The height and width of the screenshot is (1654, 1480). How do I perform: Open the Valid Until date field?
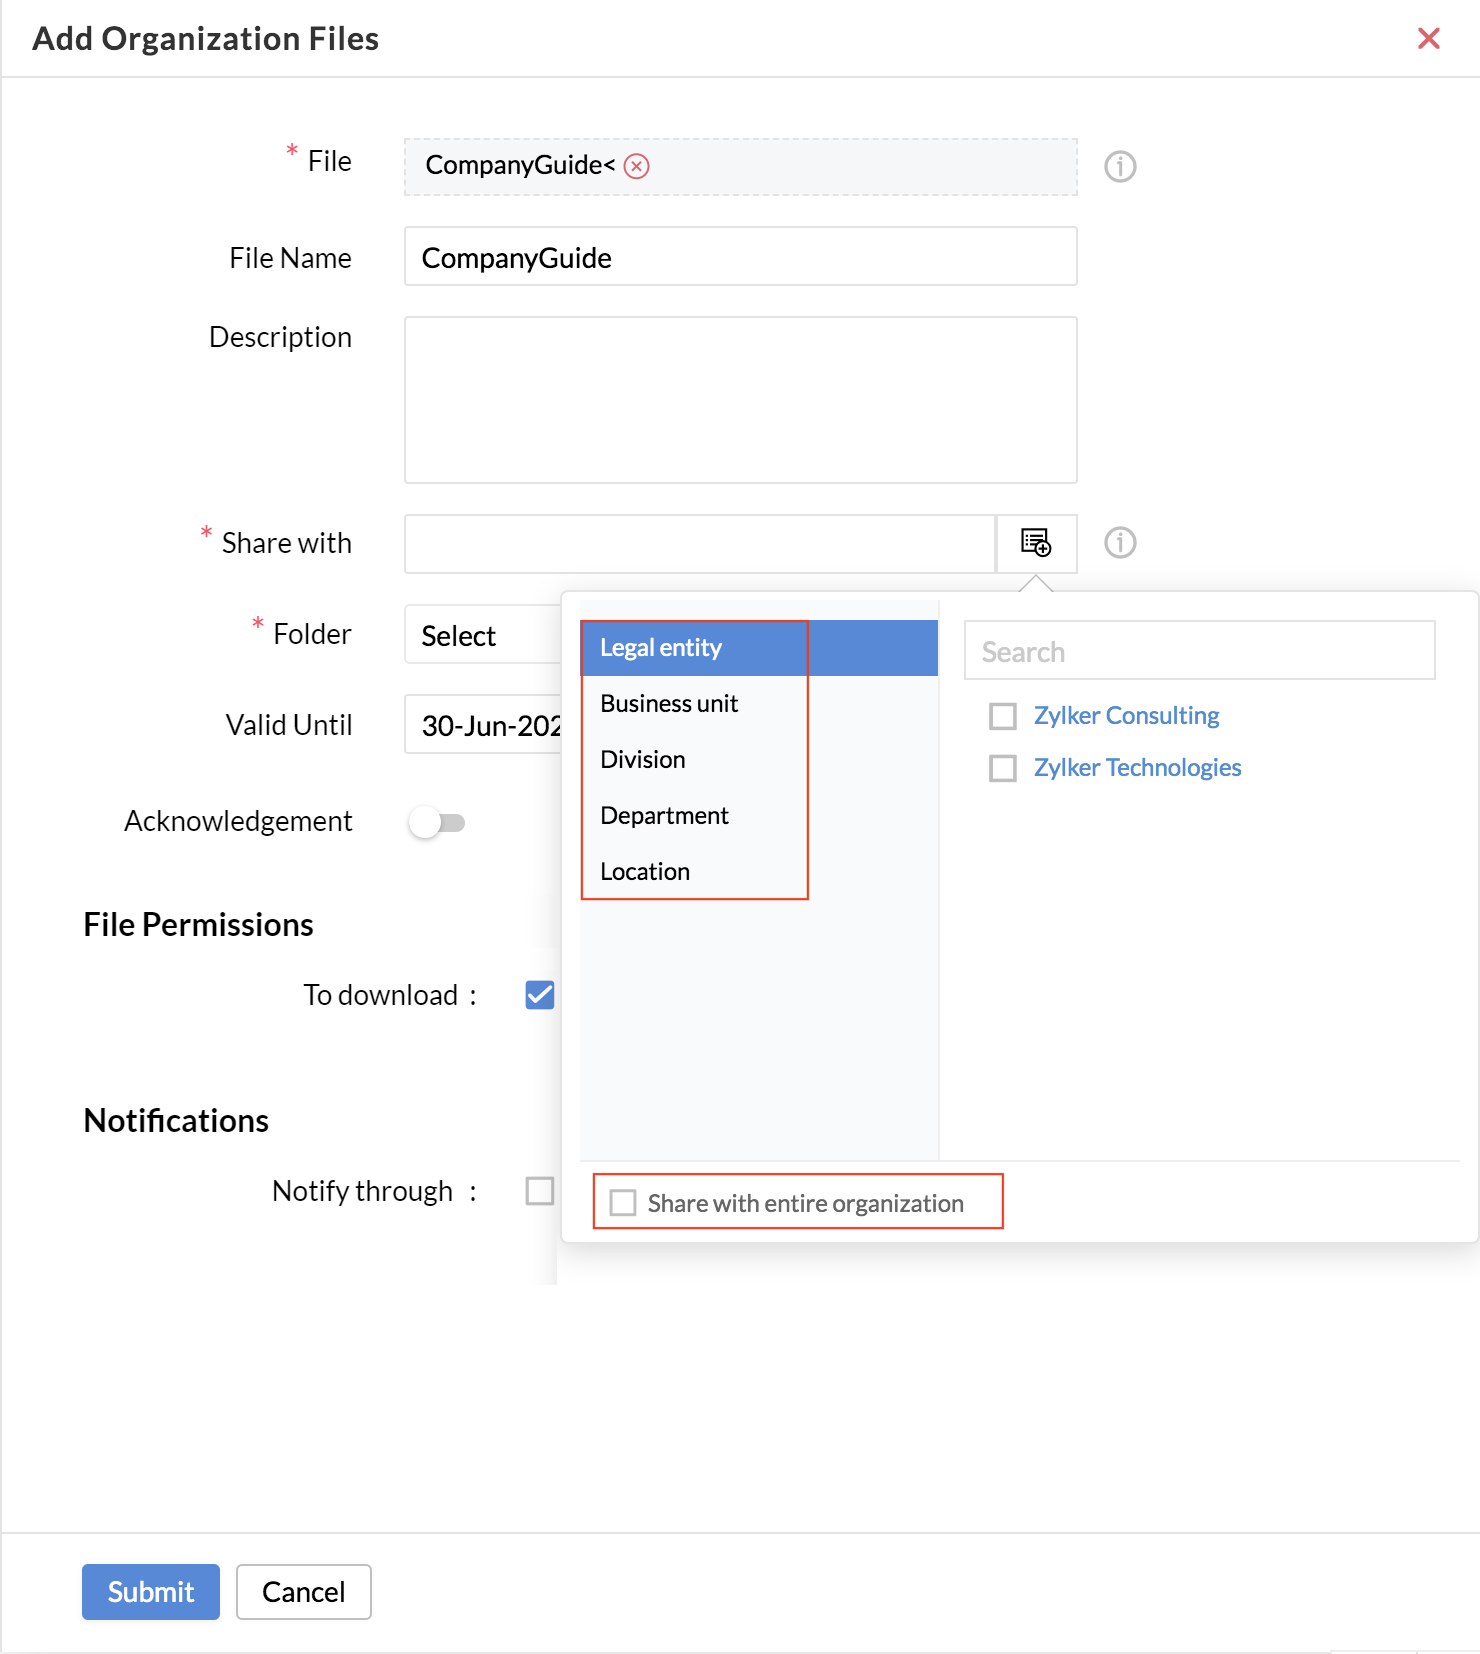pos(483,725)
